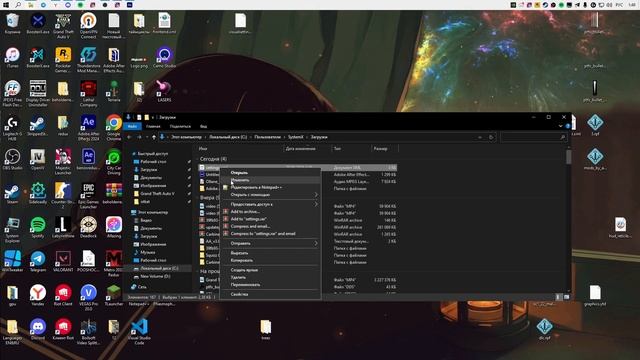Click the Explorer up-folder arrow
The width and height of the screenshot is (640, 360).
click(153, 137)
